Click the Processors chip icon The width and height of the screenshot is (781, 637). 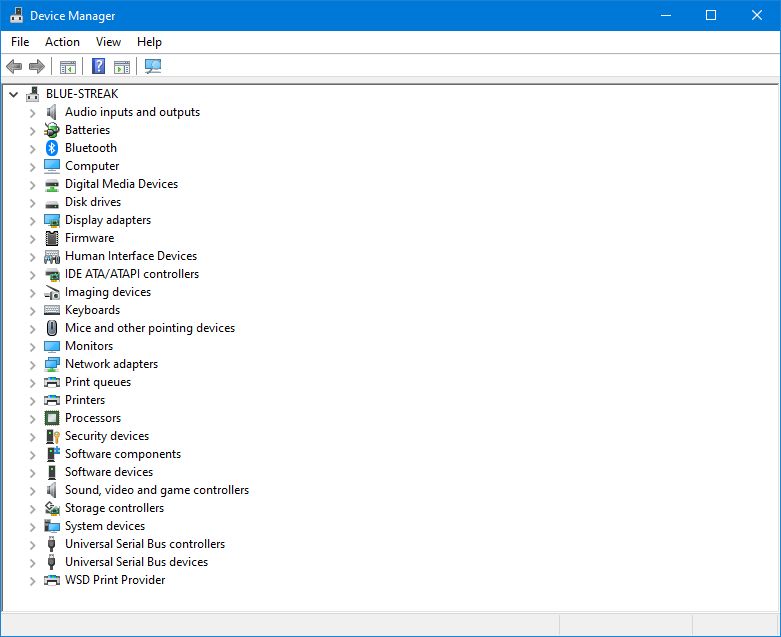pos(52,418)
